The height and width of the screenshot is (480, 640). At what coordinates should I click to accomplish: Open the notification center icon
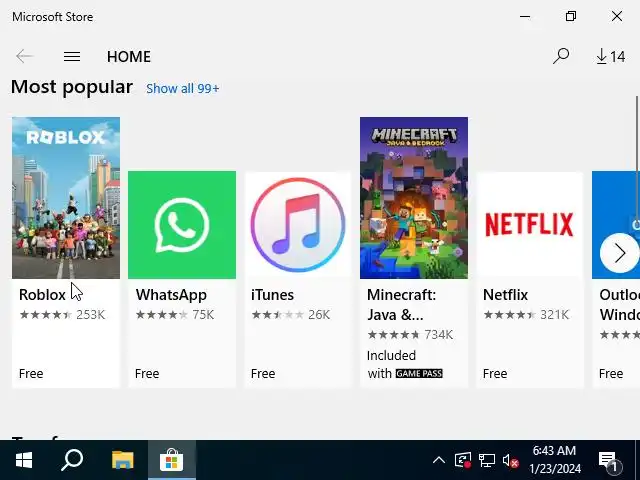point(610,461)
